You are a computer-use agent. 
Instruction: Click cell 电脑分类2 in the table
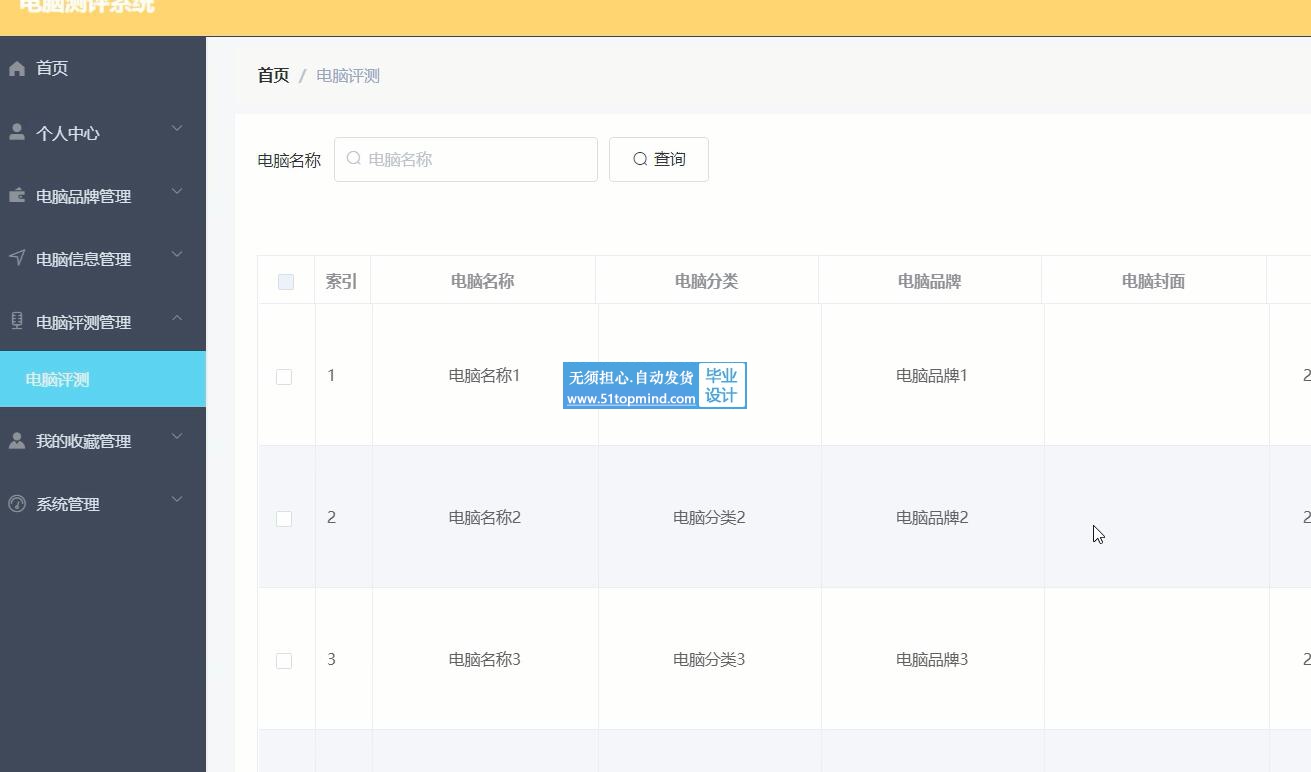click(710, 518)
